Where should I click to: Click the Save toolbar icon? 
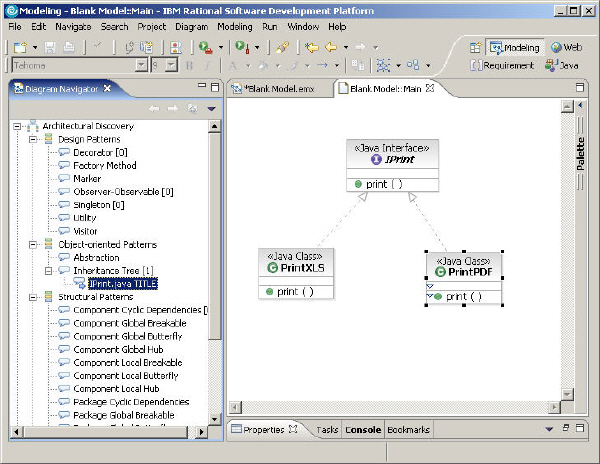pyautogui.click(x=50, y=47)
